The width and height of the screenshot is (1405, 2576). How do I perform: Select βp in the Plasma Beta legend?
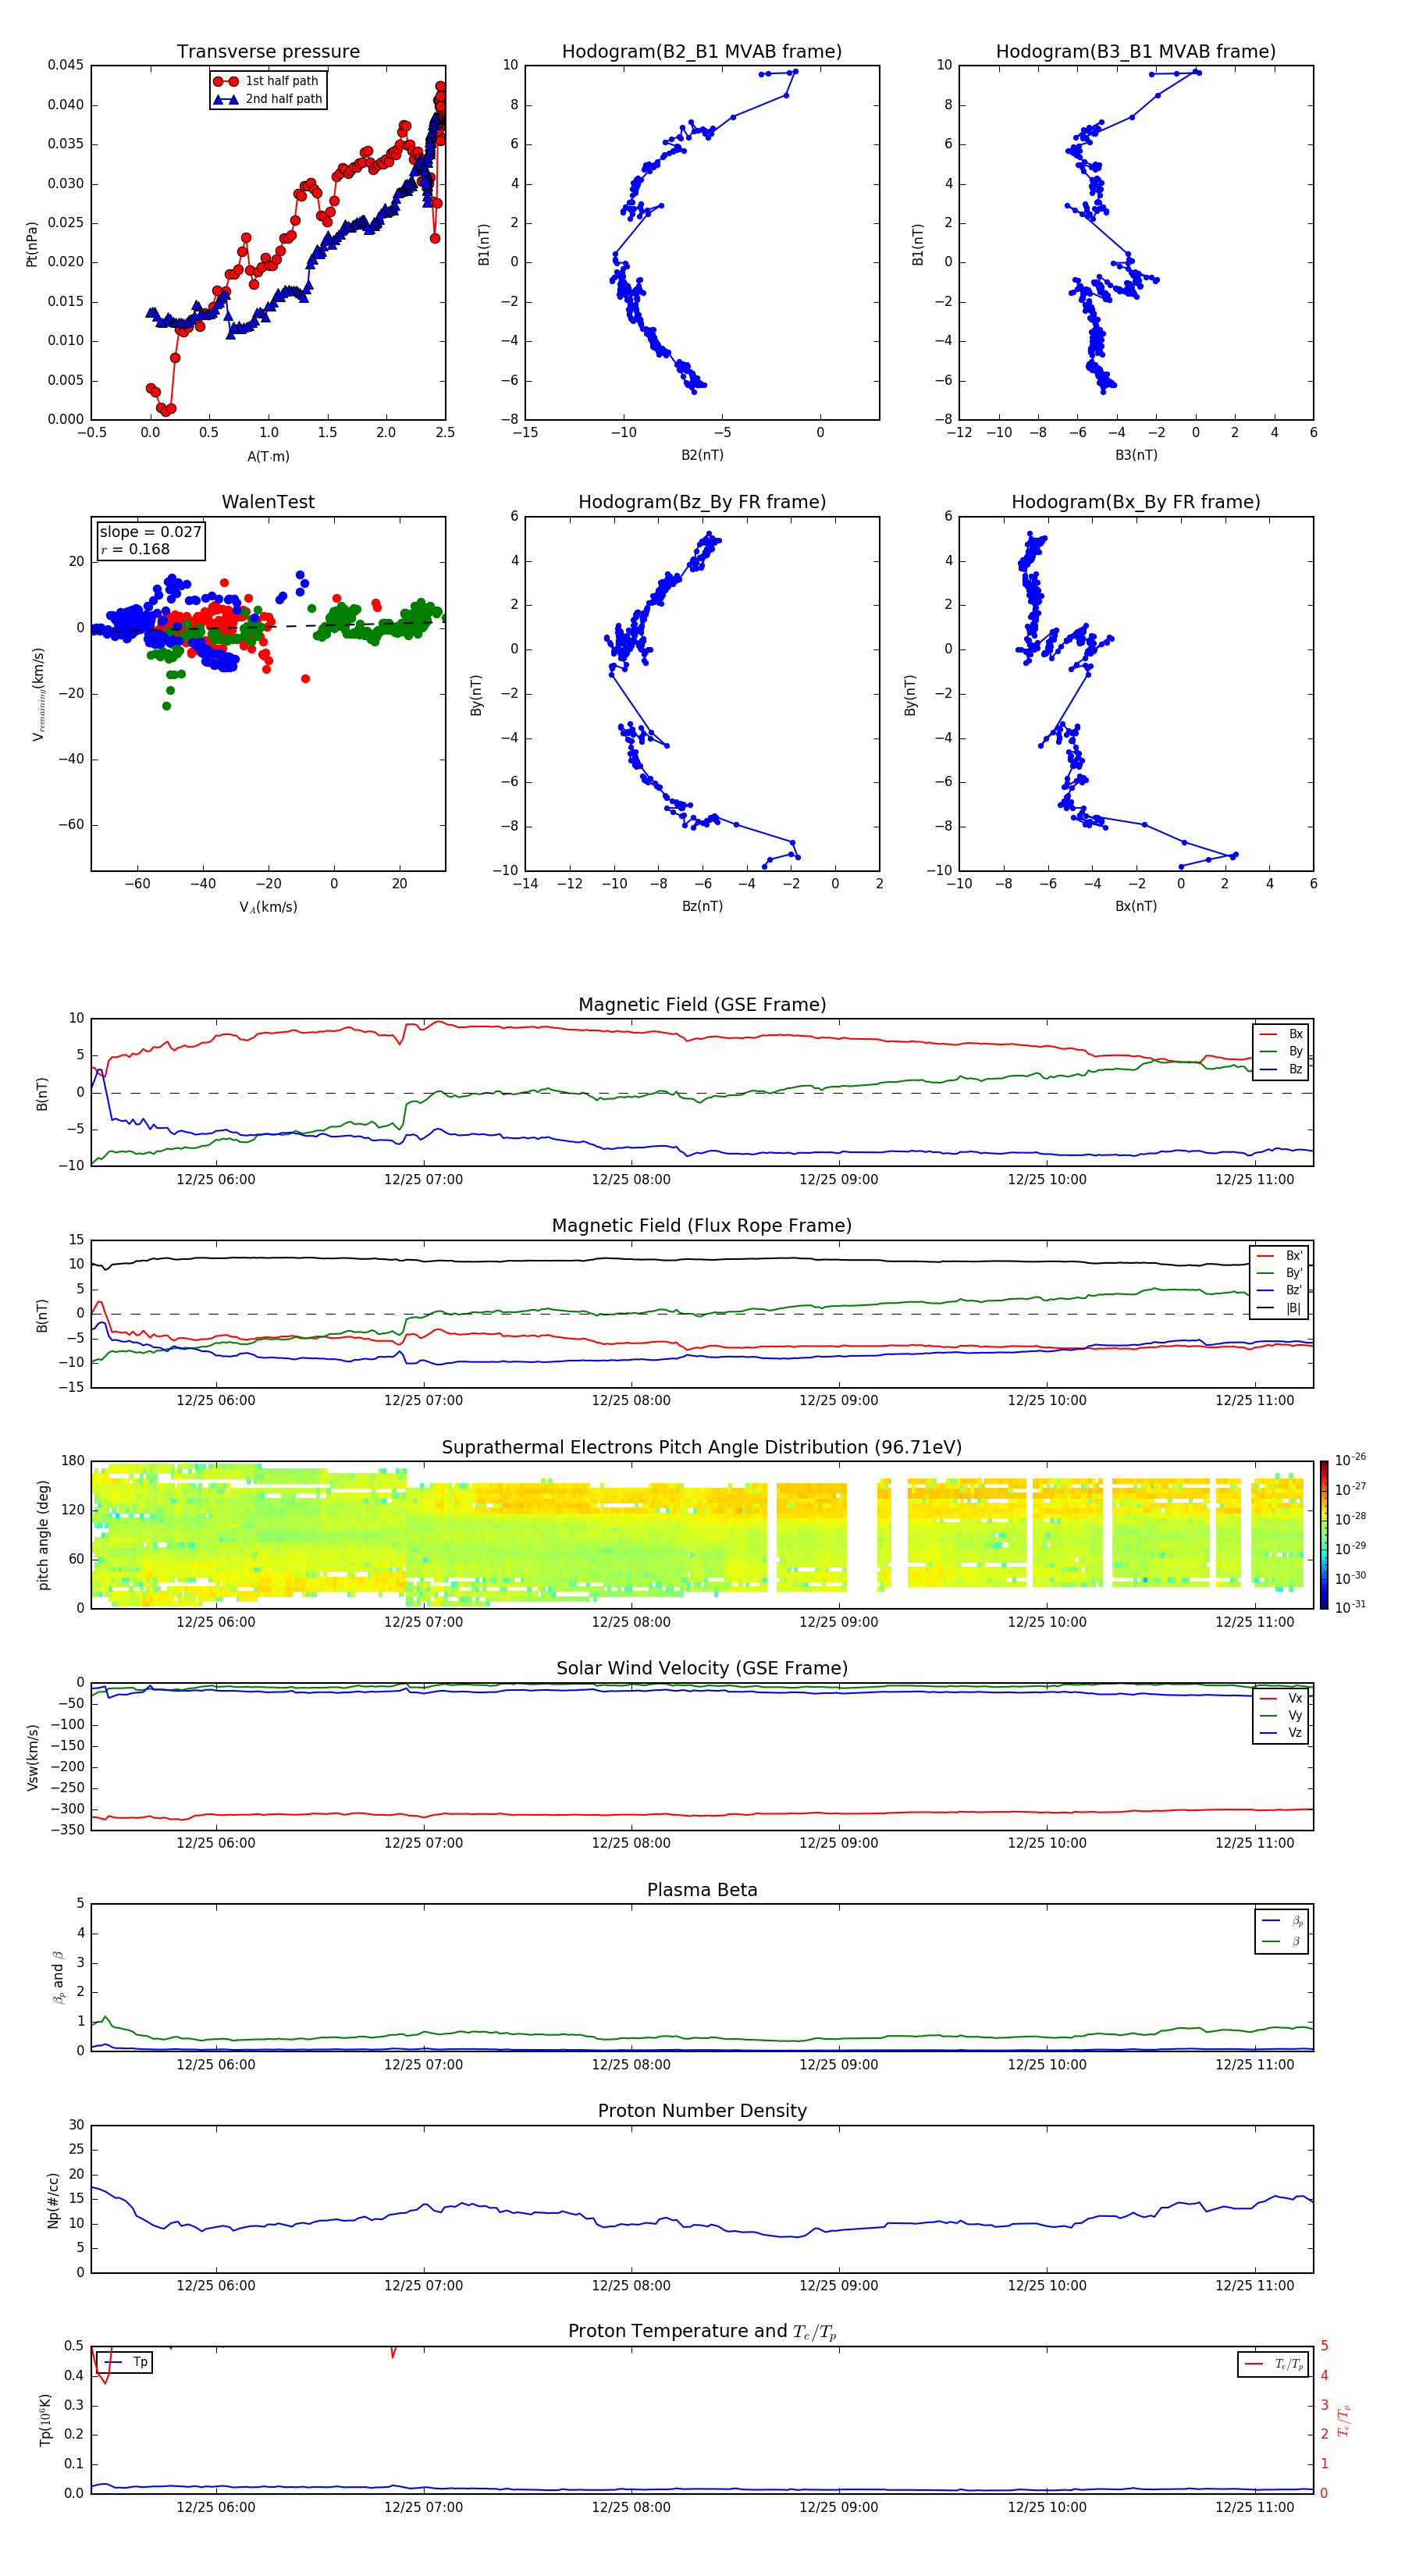coord(1282,1921)
